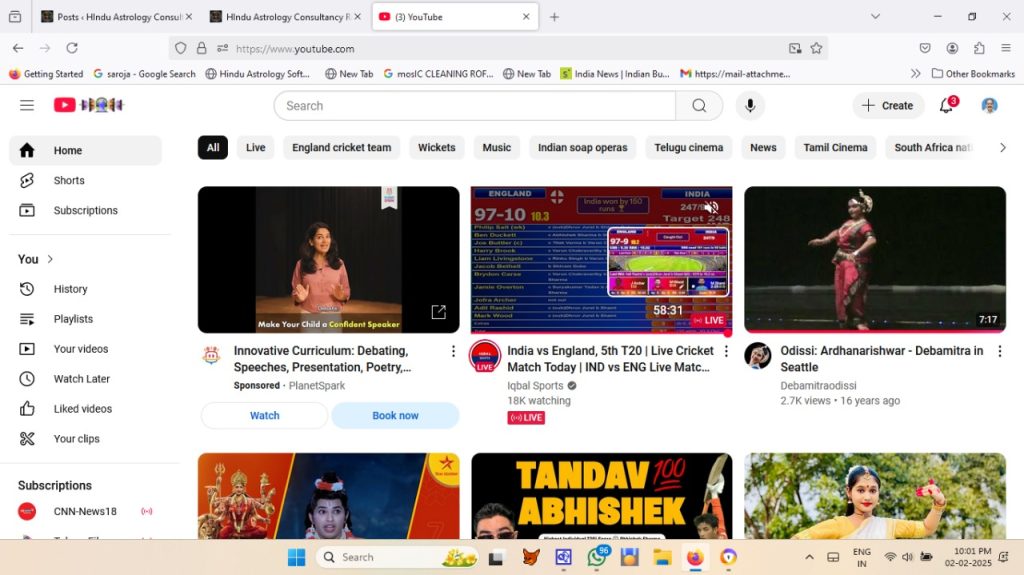The image size is (1024, 575).
Task: Open Odissi Ardhanarishwar video title
Action: [882, 359]
